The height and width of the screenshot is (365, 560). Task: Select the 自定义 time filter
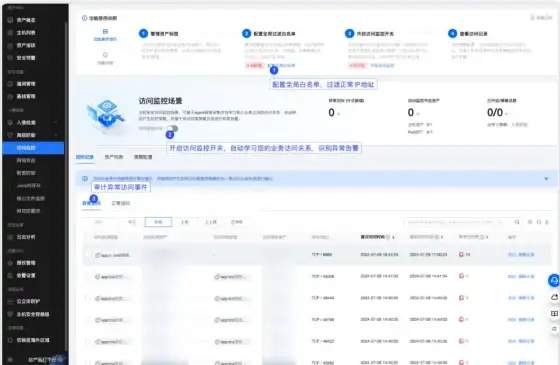[237, 222]
